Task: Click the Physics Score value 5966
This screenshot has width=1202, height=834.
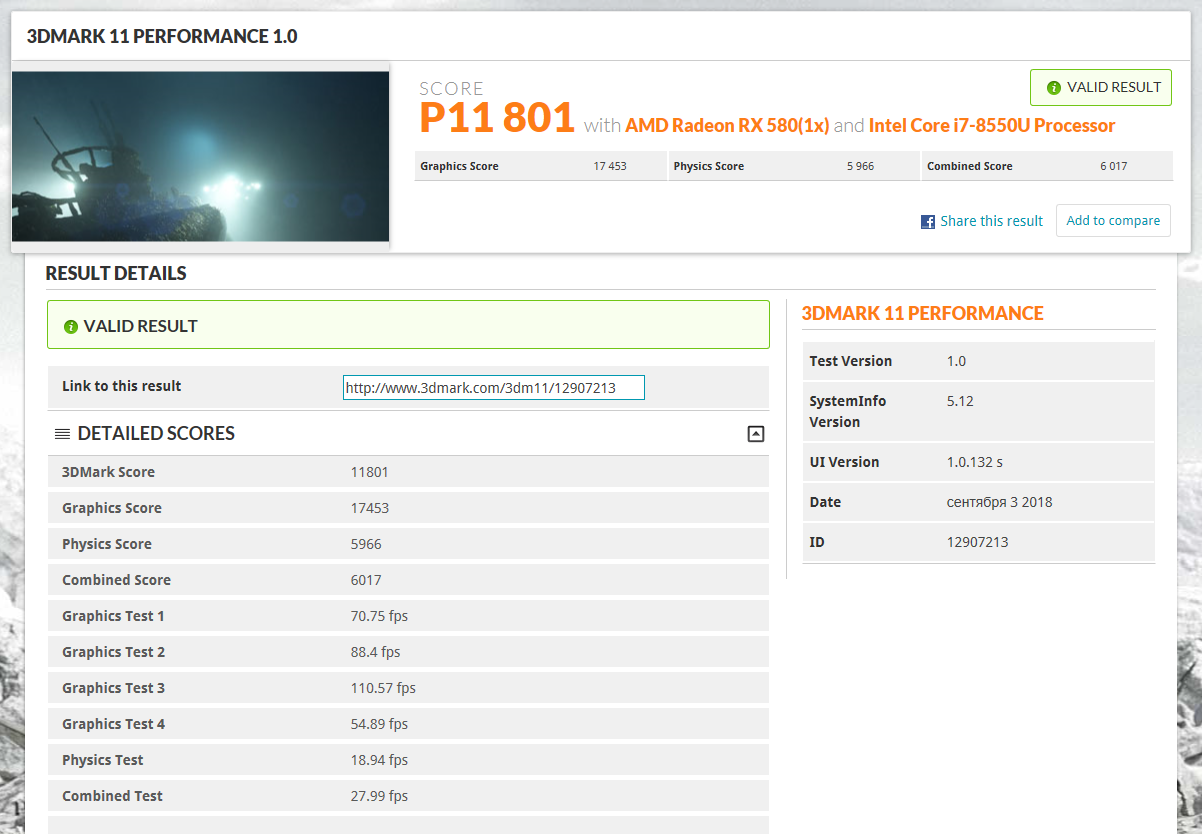Action: pyautogui.click(x=365, y=544)
